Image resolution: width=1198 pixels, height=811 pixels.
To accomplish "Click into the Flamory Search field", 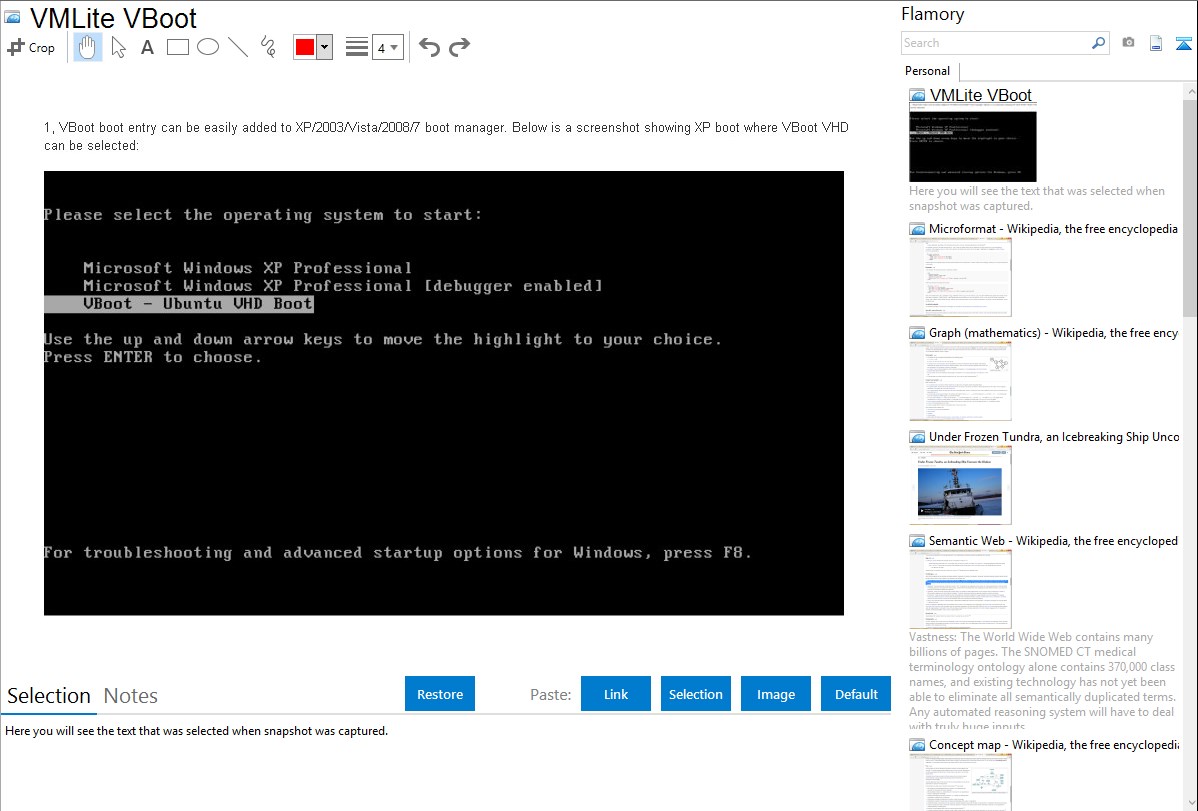I will coord(996,43).
